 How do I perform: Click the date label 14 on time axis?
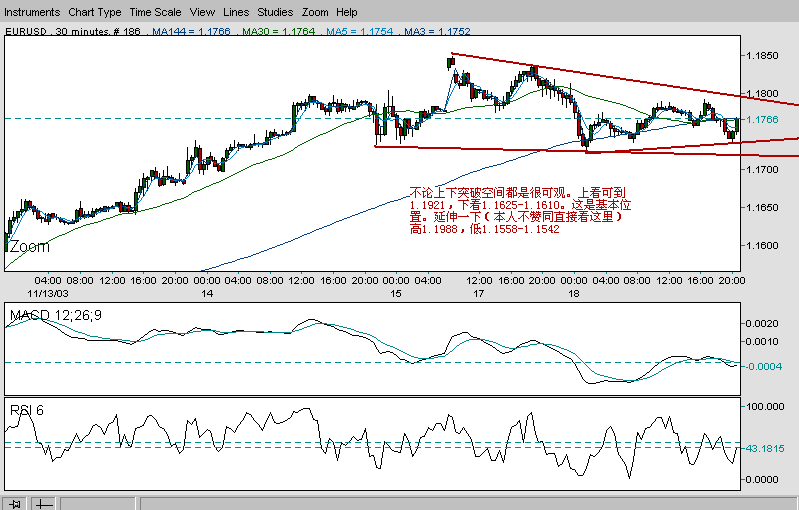pyautogui.click(x=207, y=293)
